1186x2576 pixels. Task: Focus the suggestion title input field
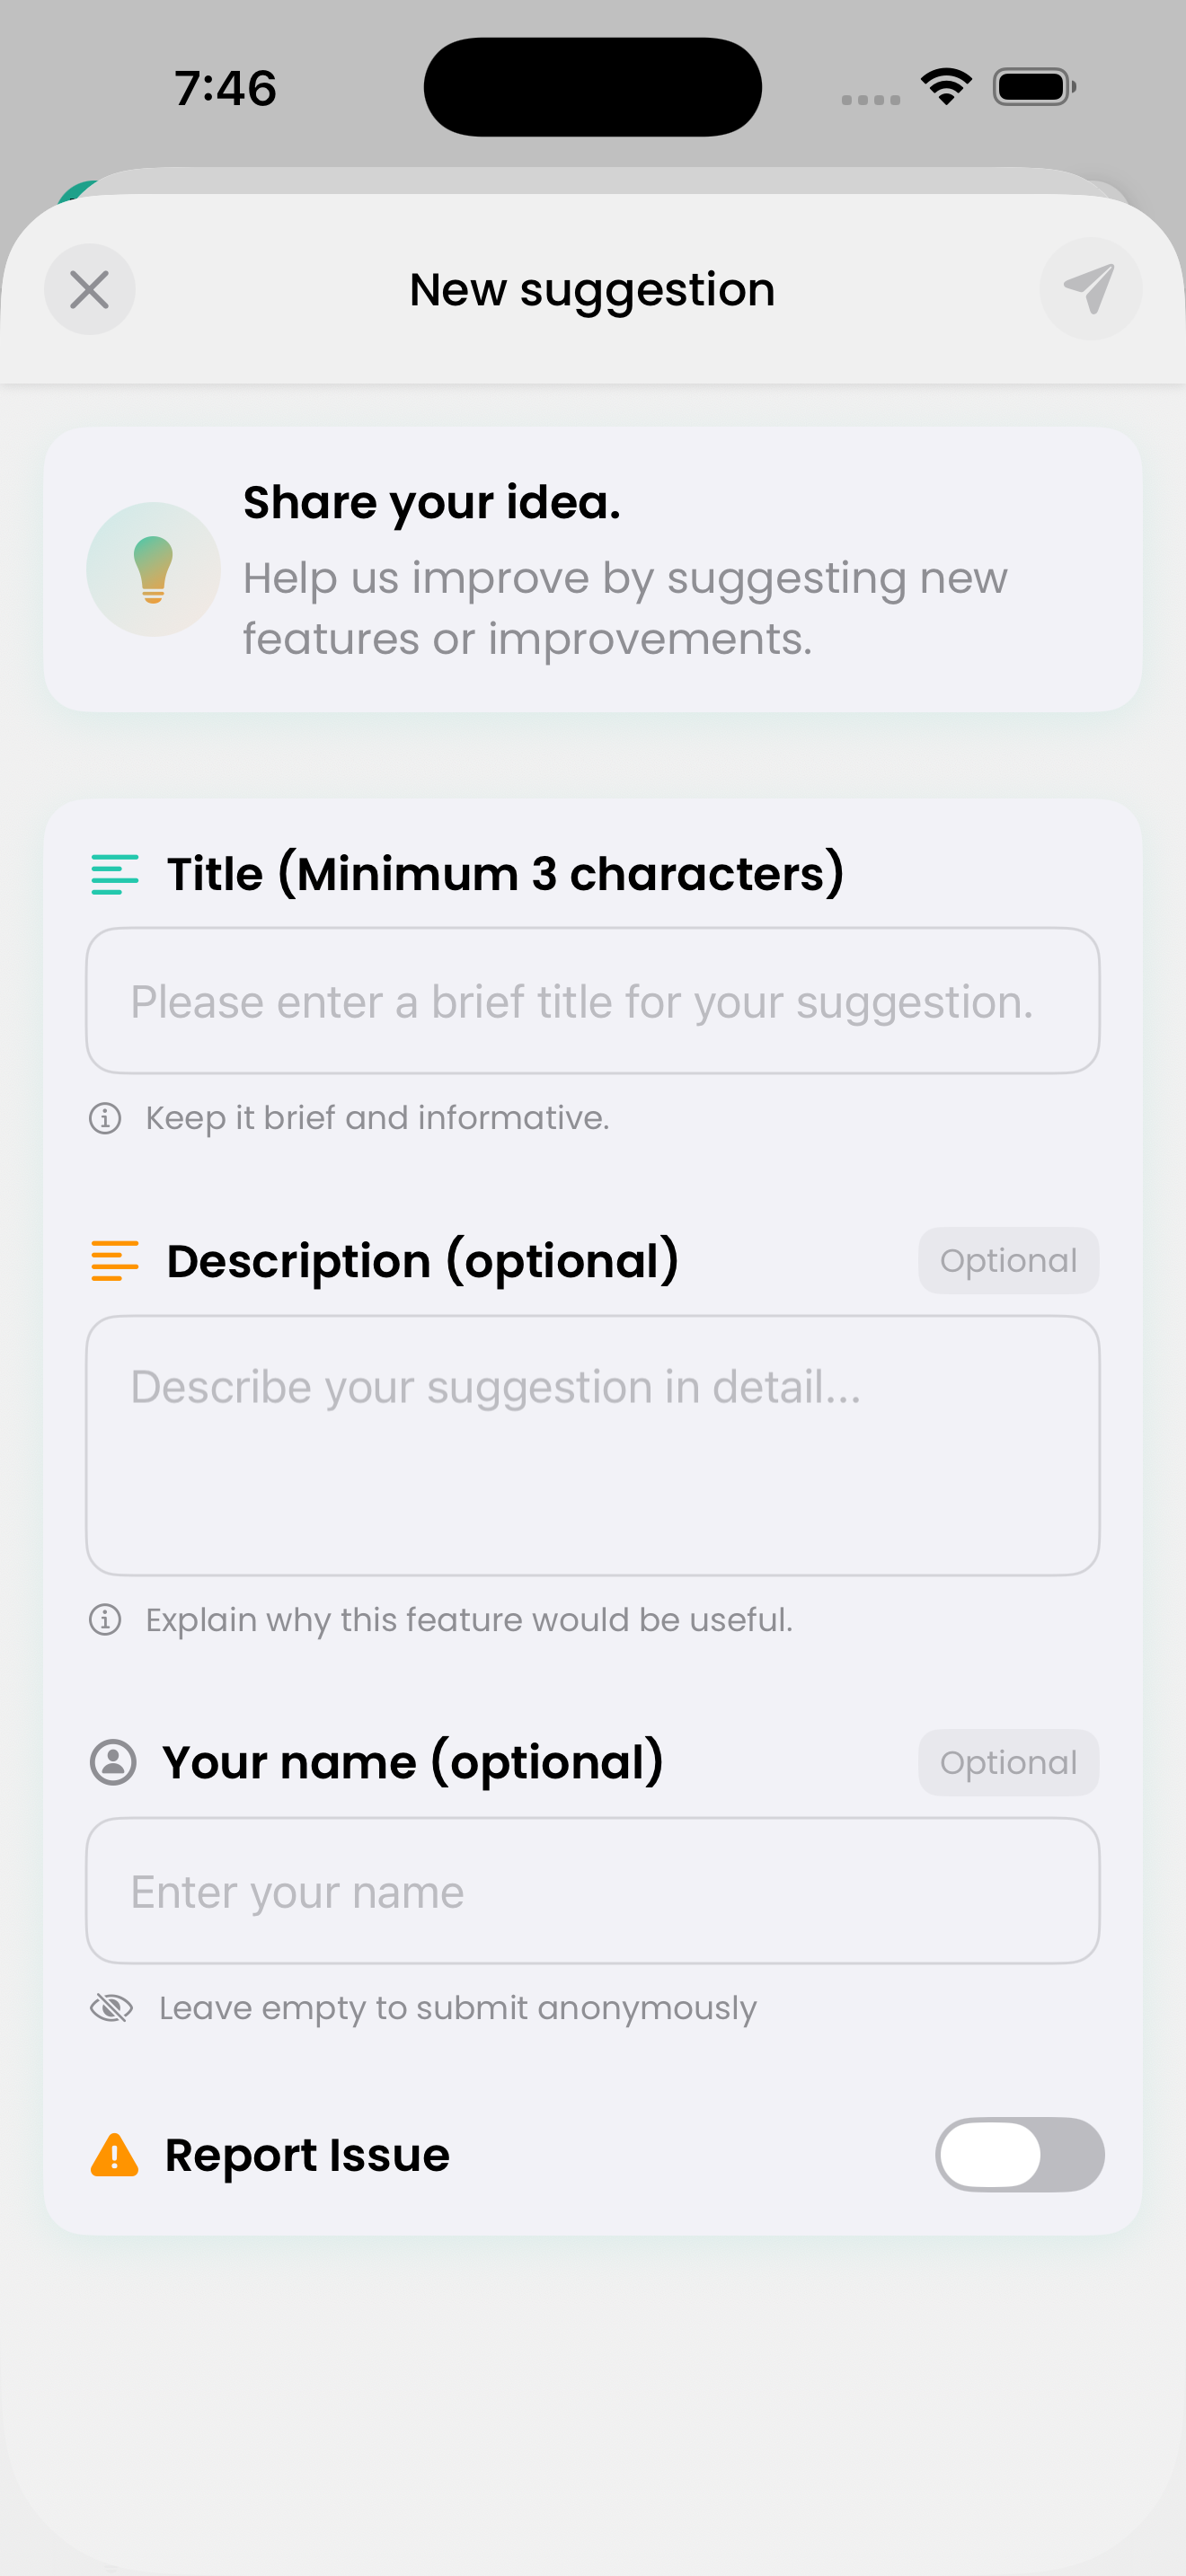tap(593, 1001)
